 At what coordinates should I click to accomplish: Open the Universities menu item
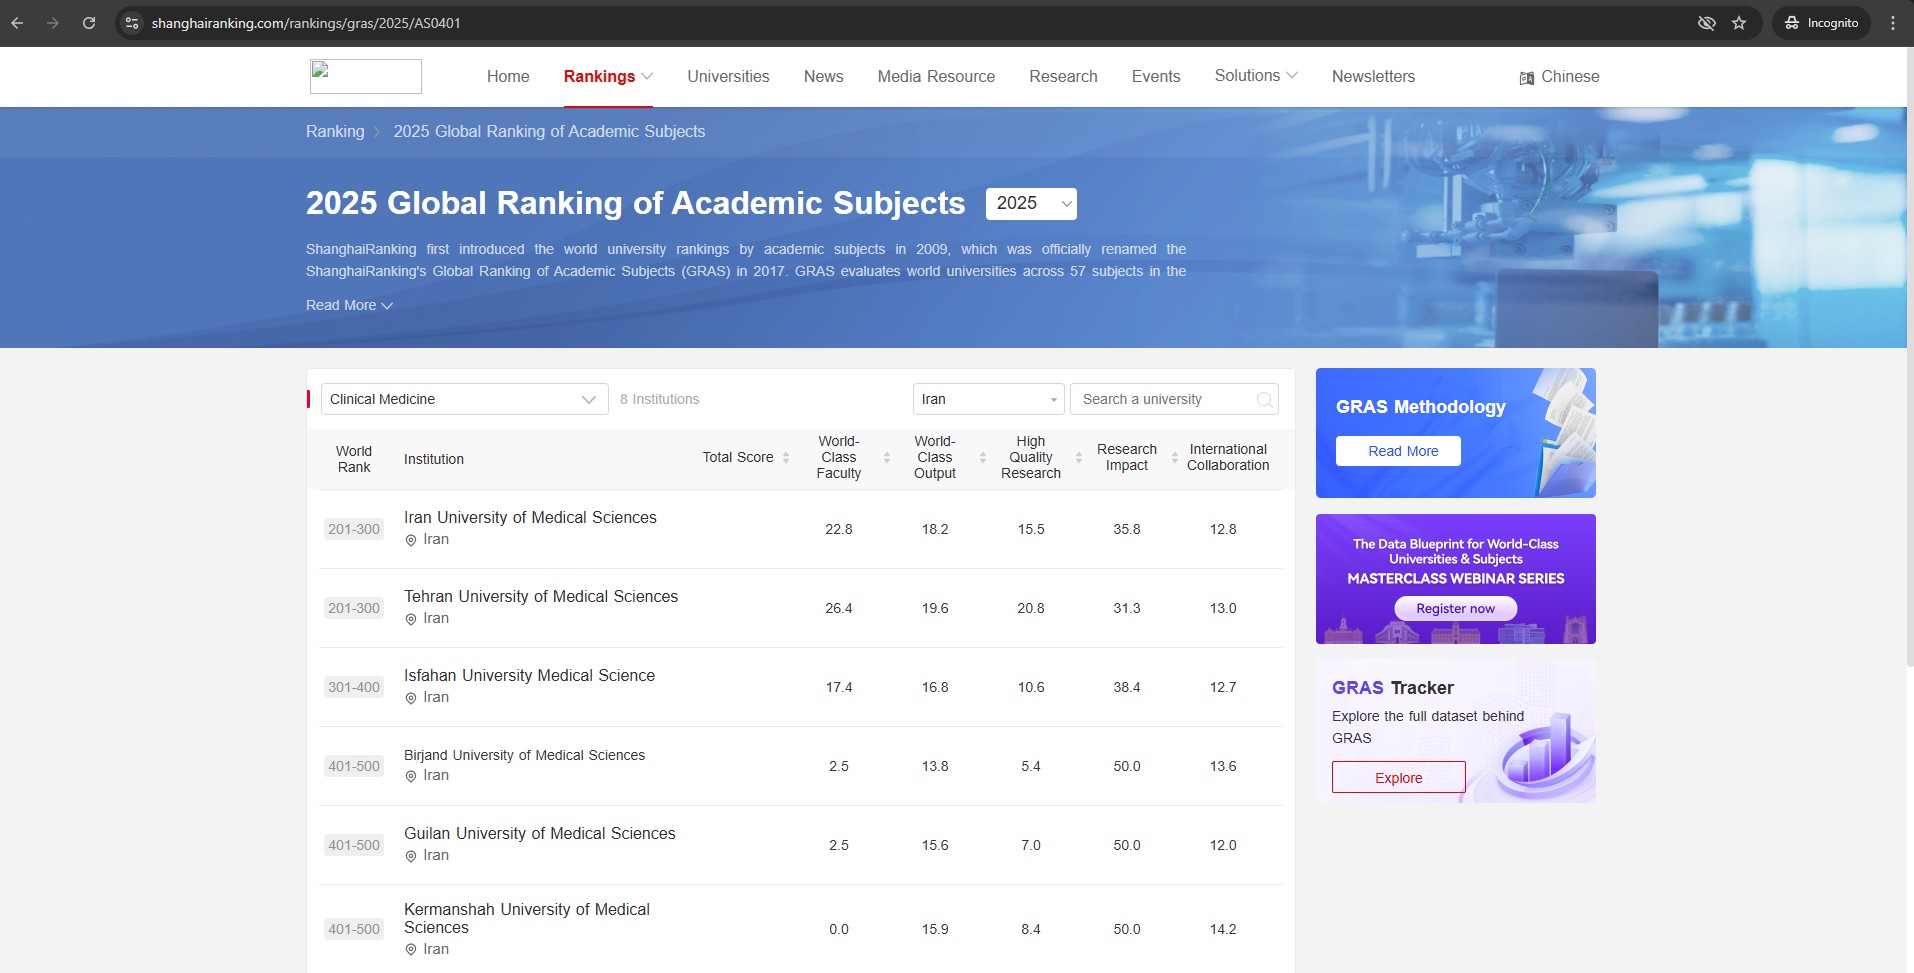[x=728, y=77]
